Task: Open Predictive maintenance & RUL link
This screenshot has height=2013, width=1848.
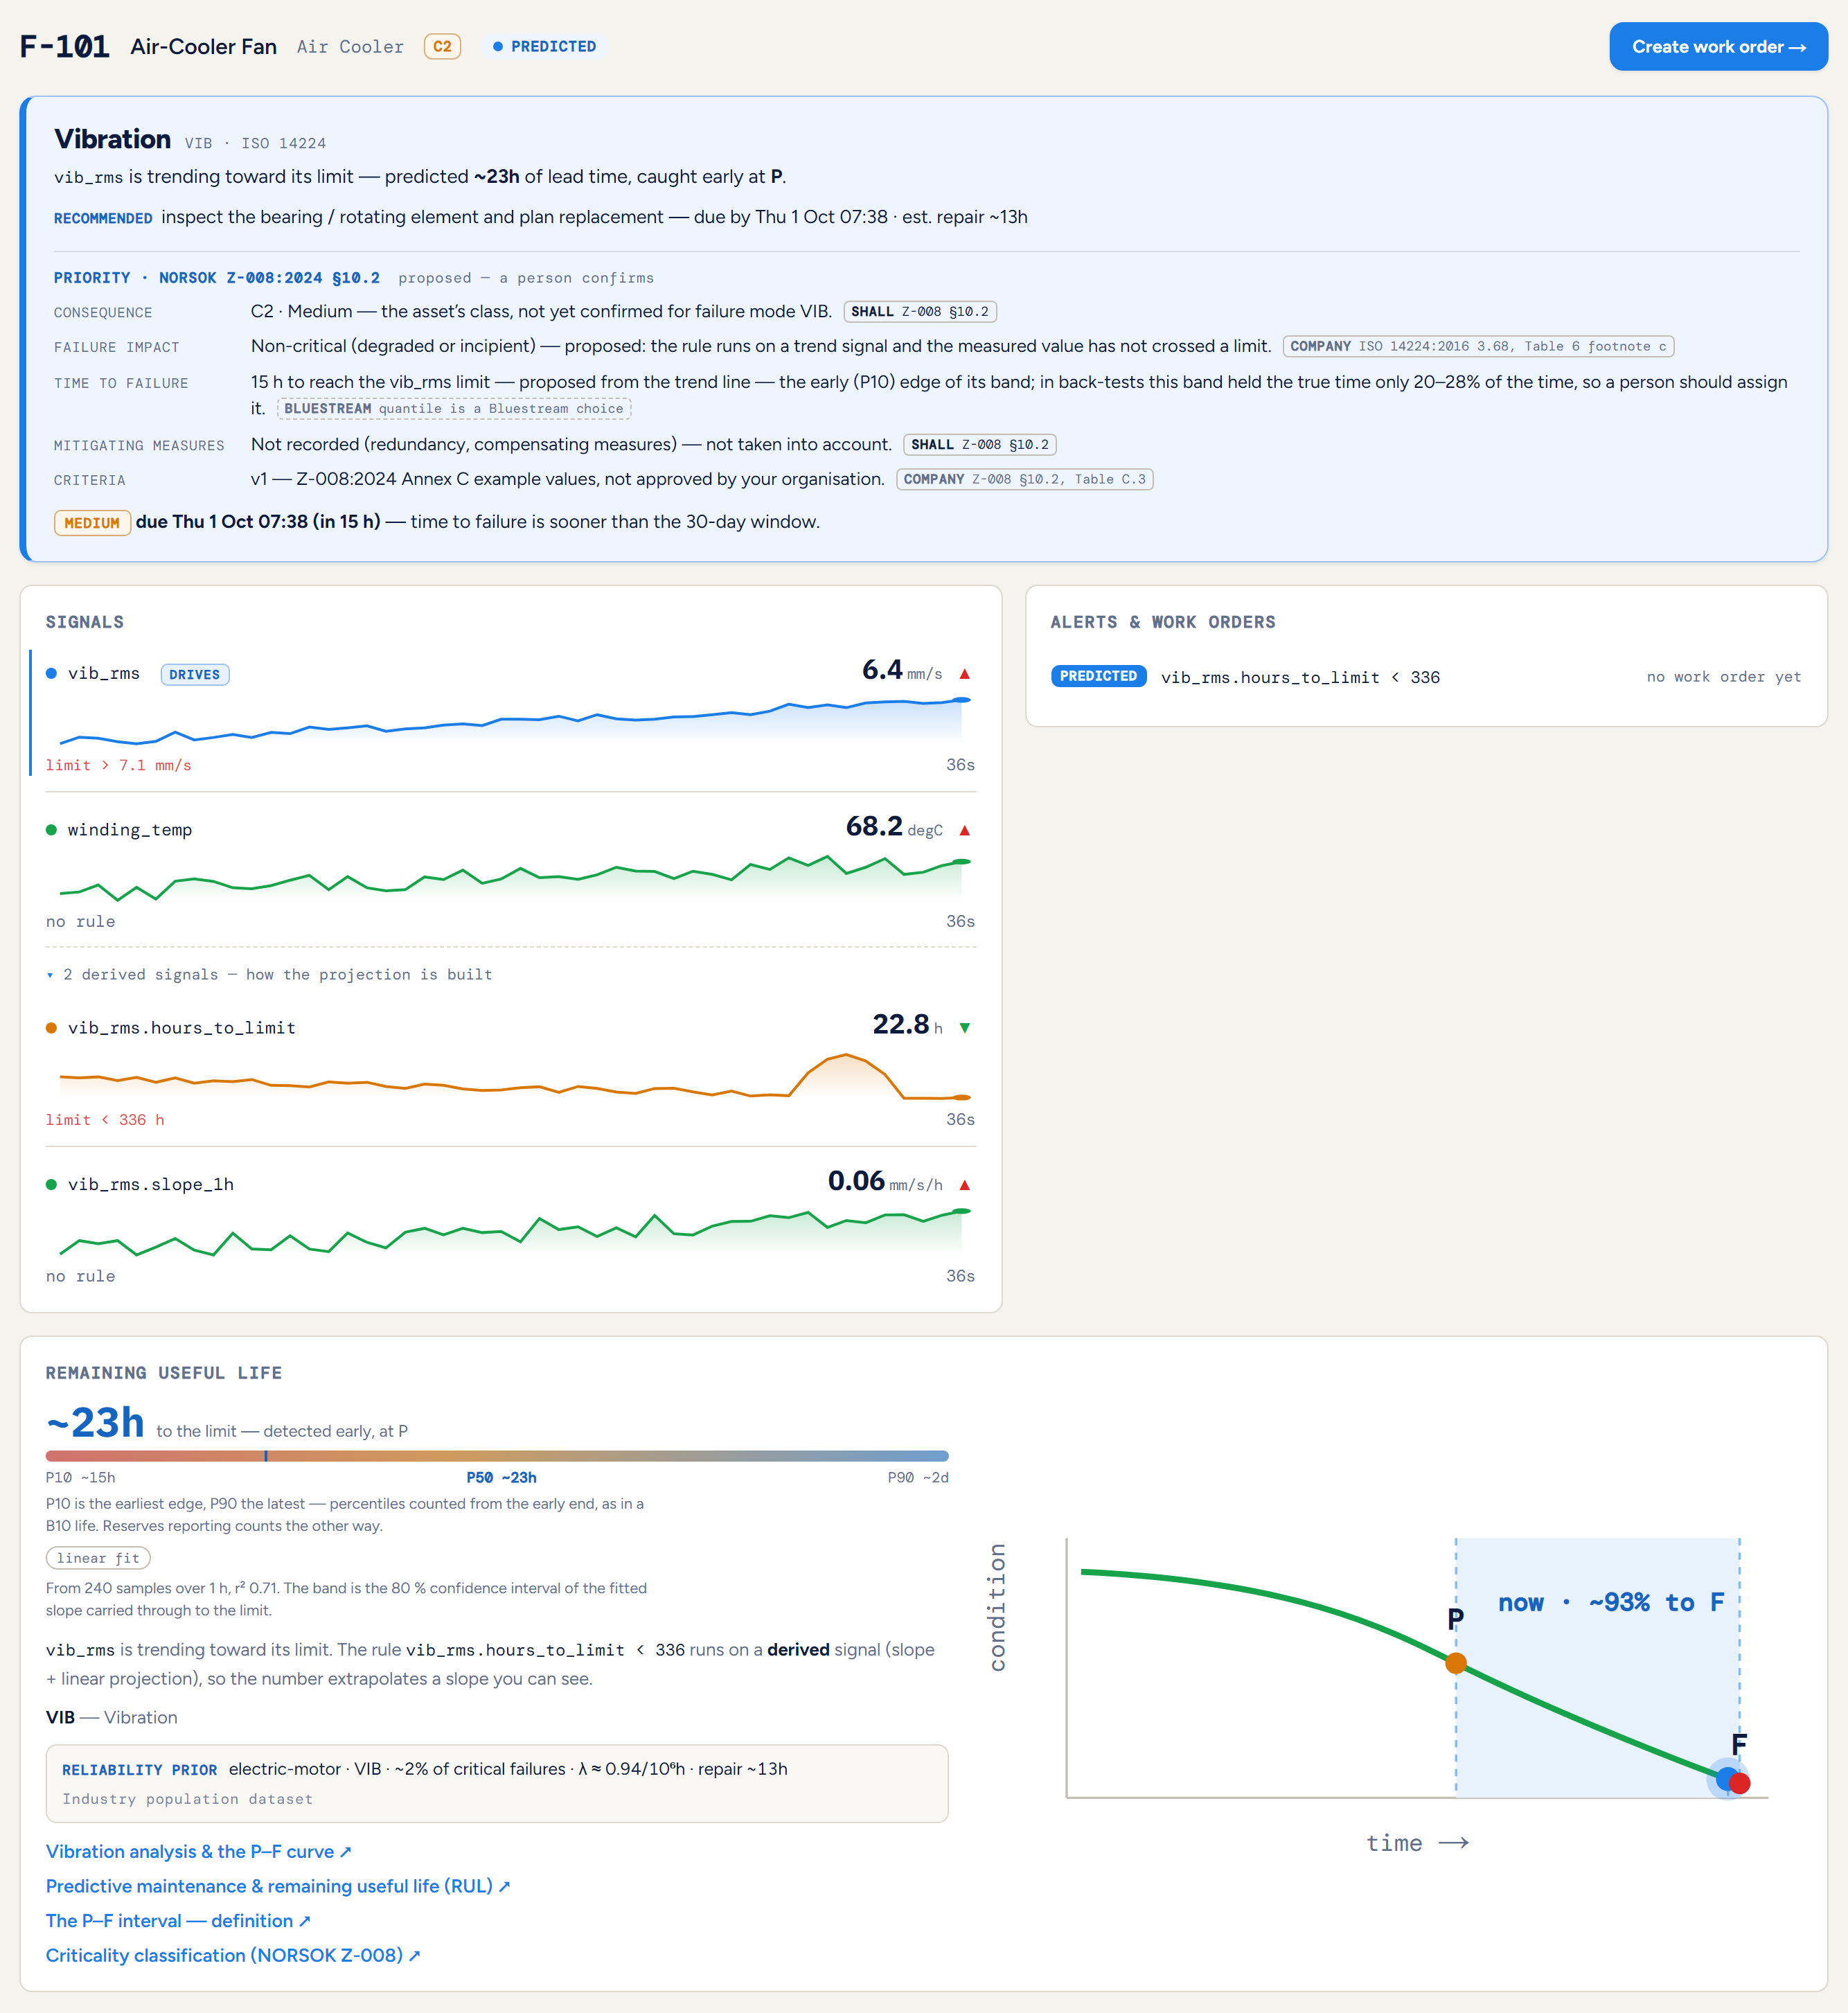Action: (278, 1887)
